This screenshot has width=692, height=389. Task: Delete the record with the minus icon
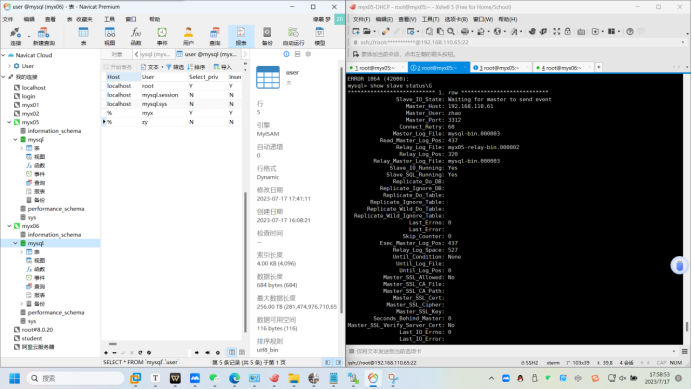point(114,353)
